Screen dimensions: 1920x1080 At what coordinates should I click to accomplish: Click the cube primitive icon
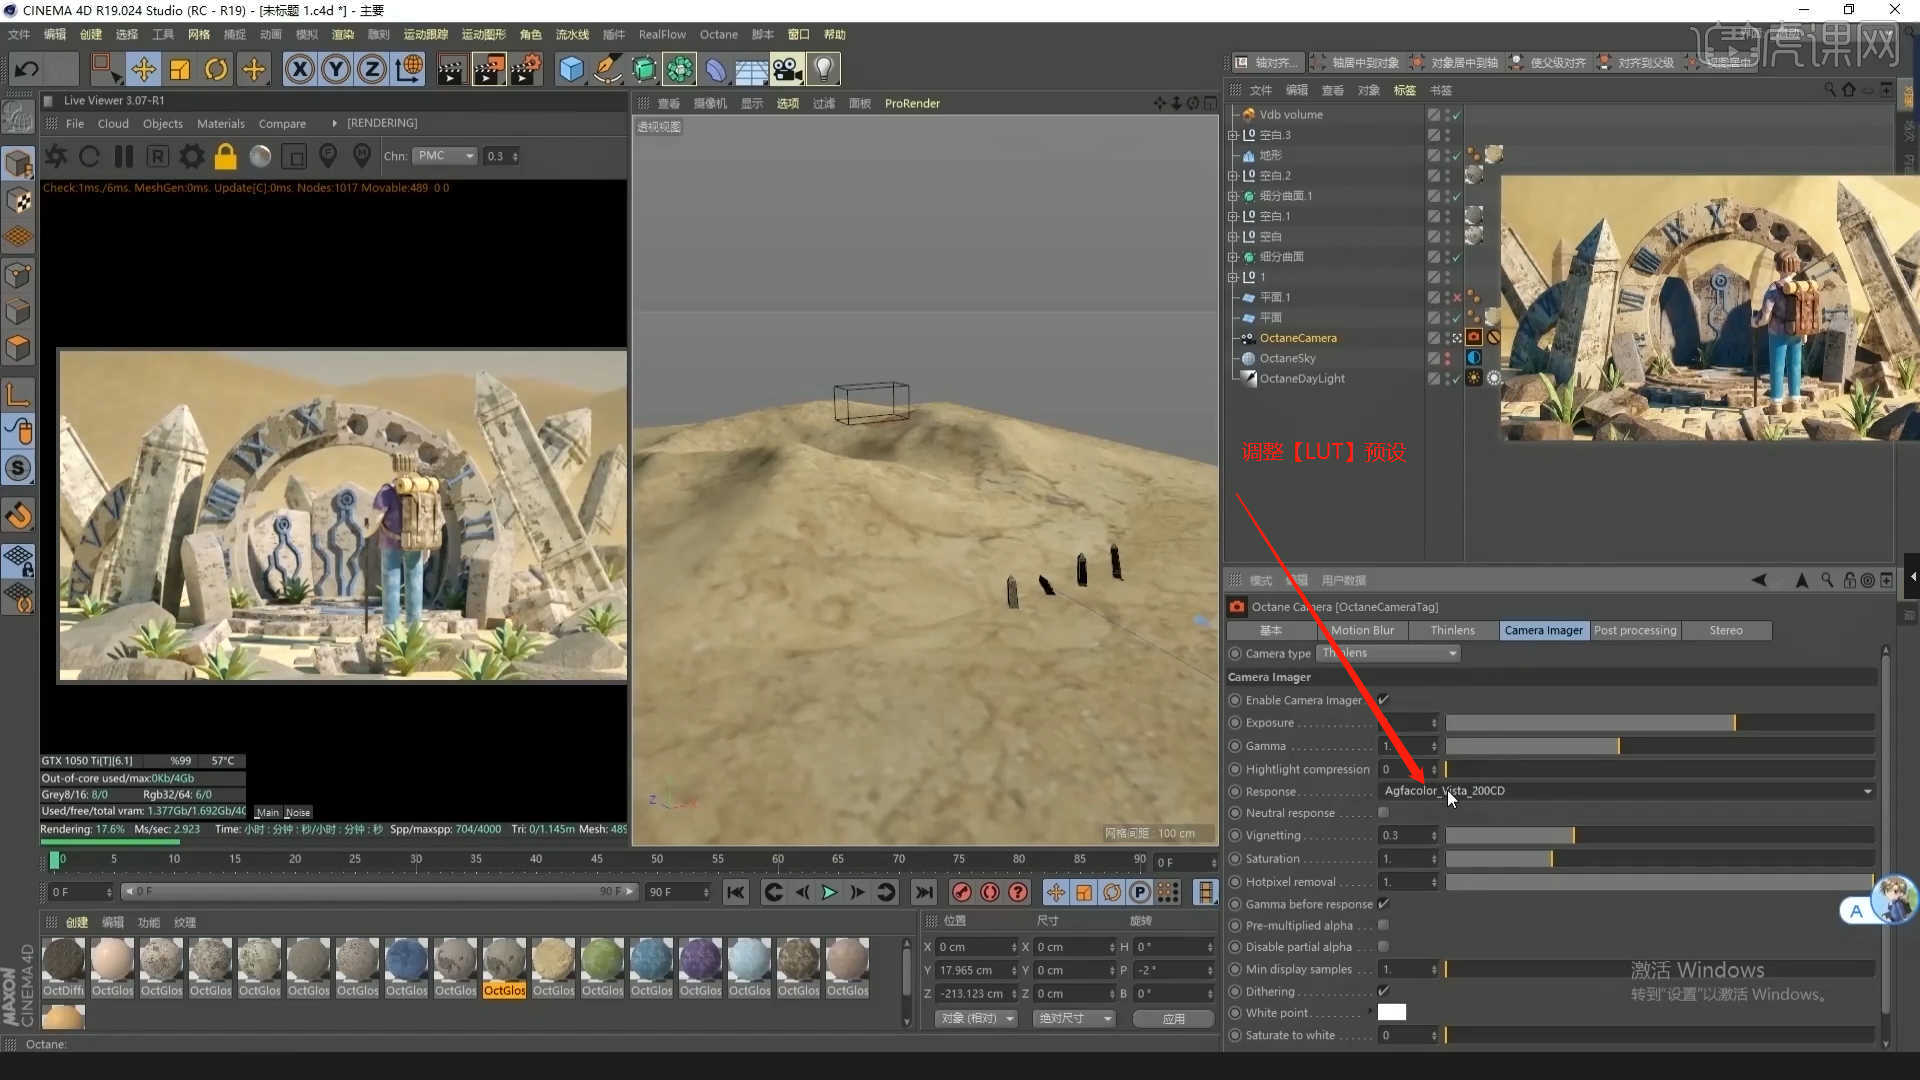(x=571, y=69)
